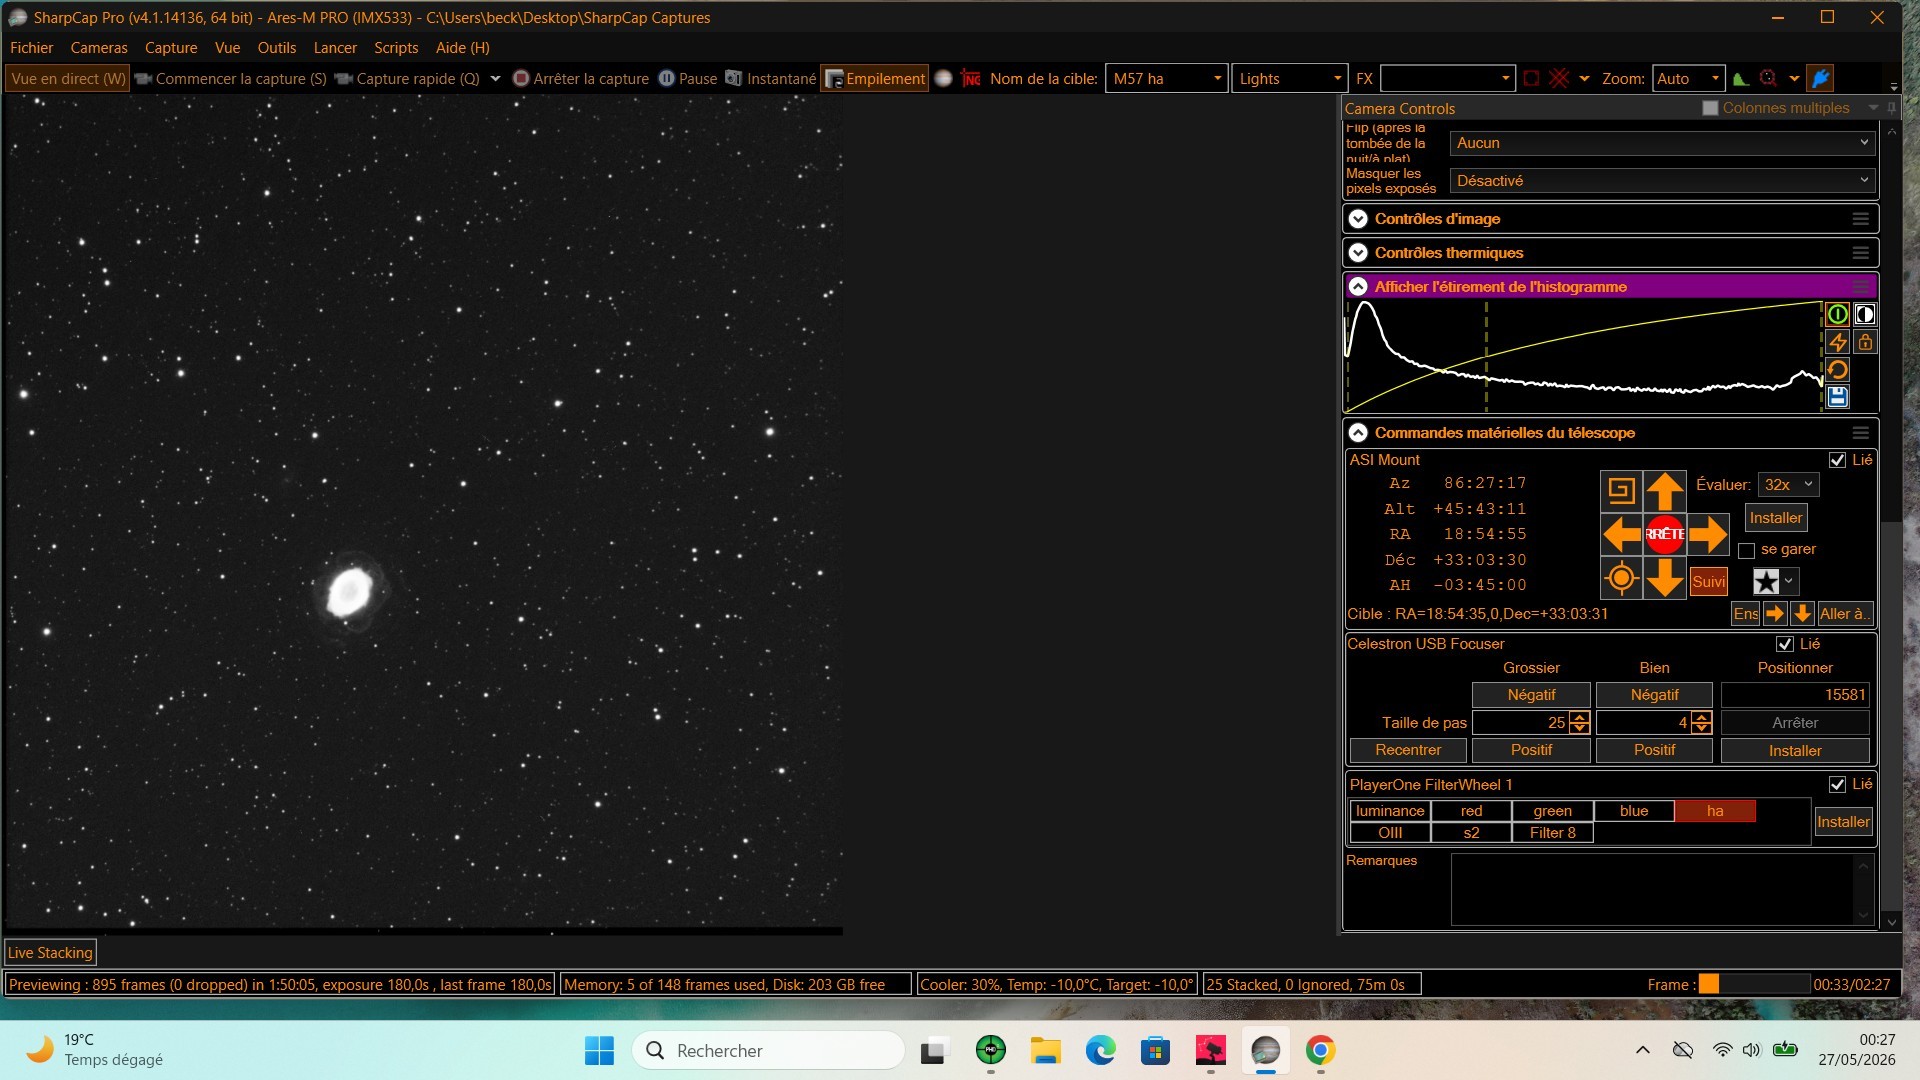Screen dimensions: 1920x1080
Task: Click the histogram stretch curve area
Action: (1584, 356)
